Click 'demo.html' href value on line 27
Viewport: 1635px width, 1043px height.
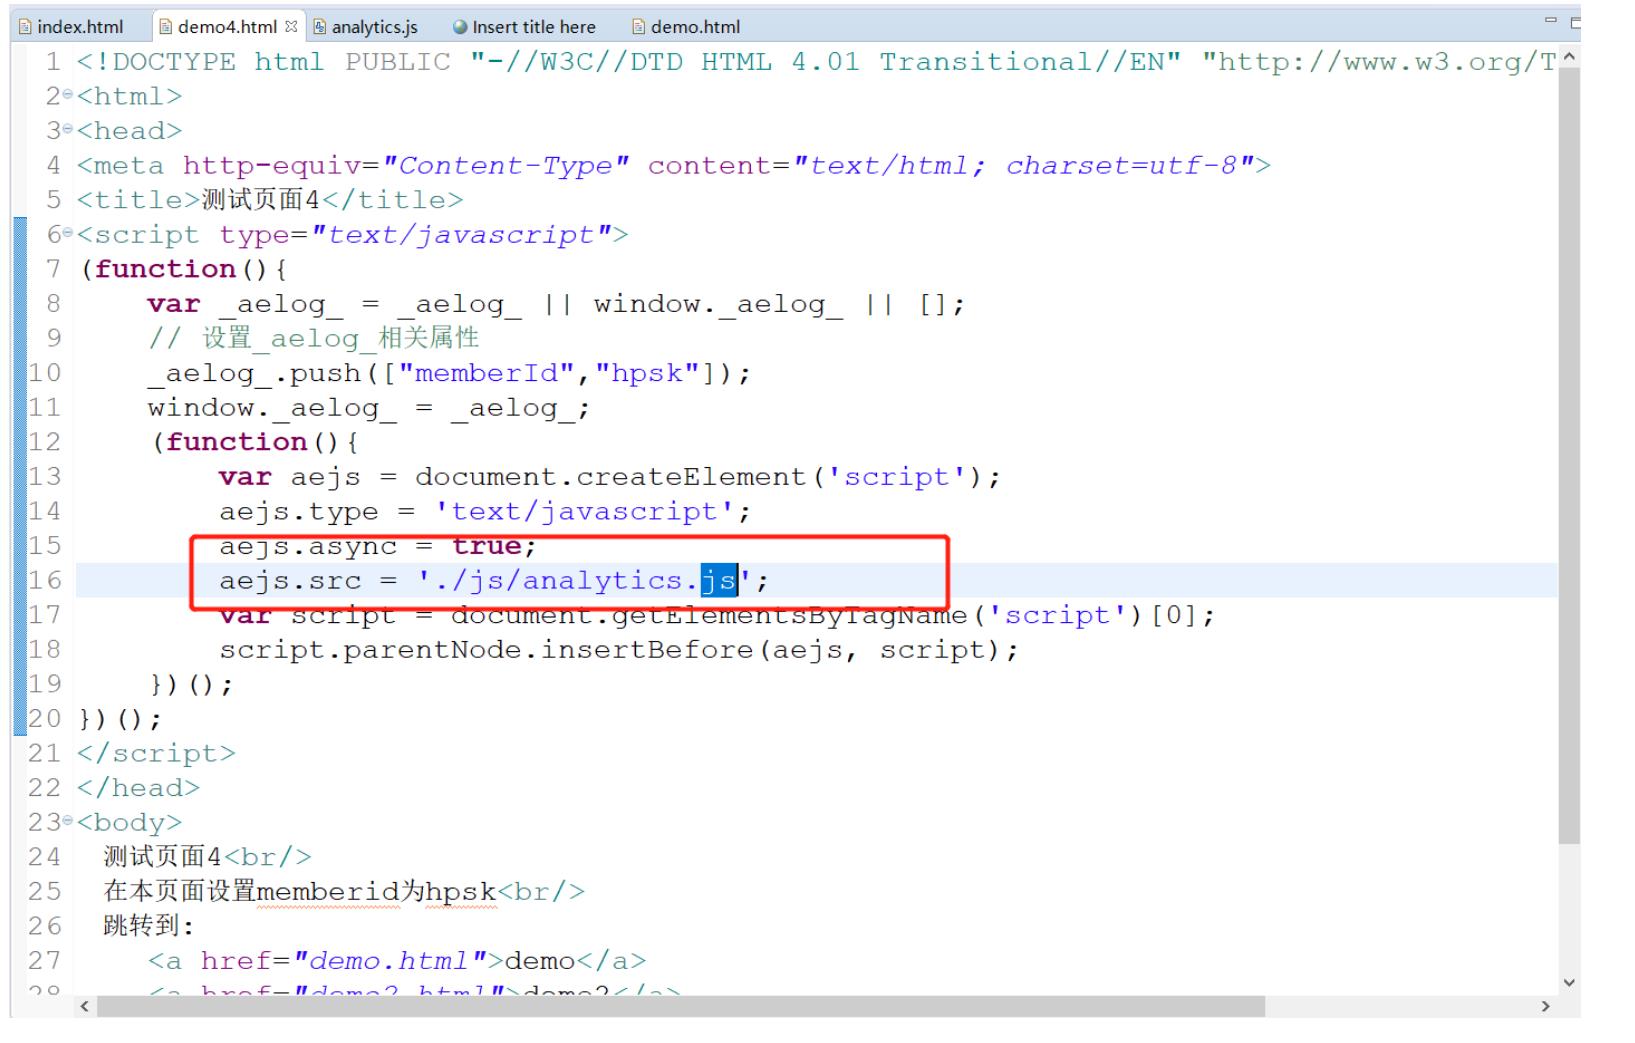390,961
